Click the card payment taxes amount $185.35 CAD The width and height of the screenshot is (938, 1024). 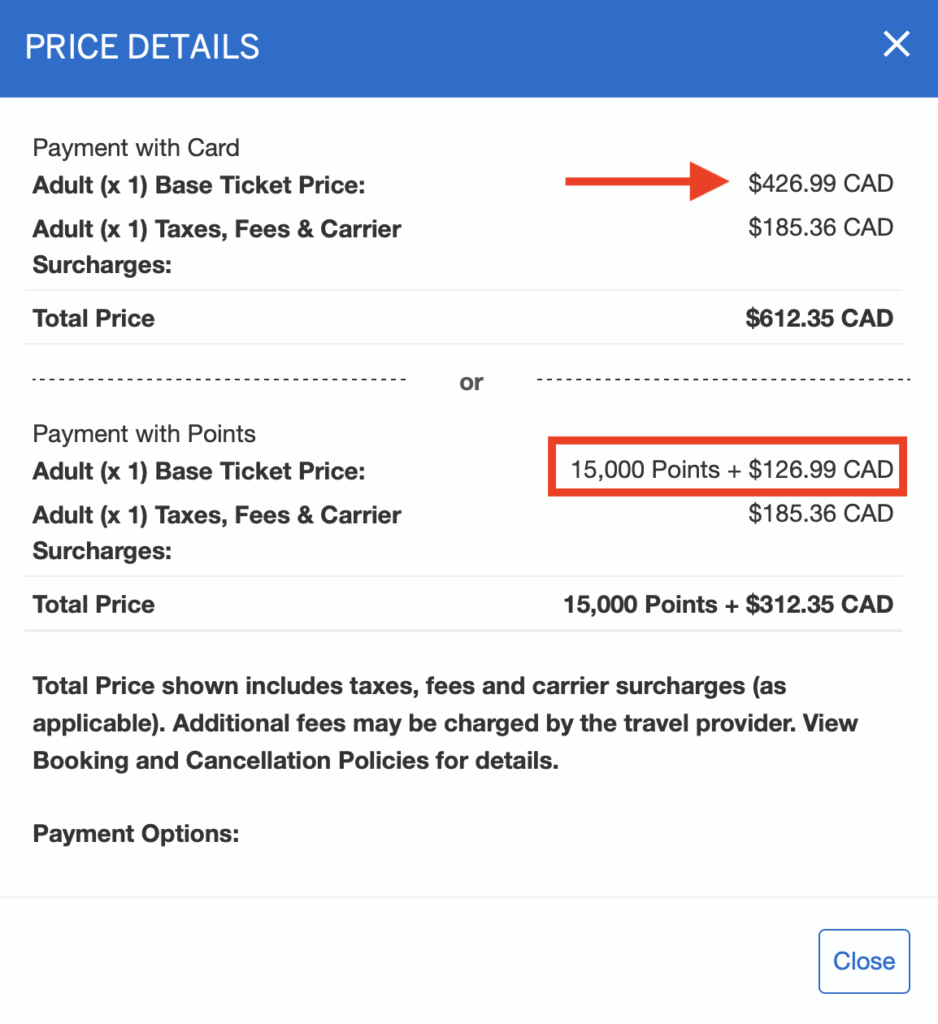click(x=820, y=227)
